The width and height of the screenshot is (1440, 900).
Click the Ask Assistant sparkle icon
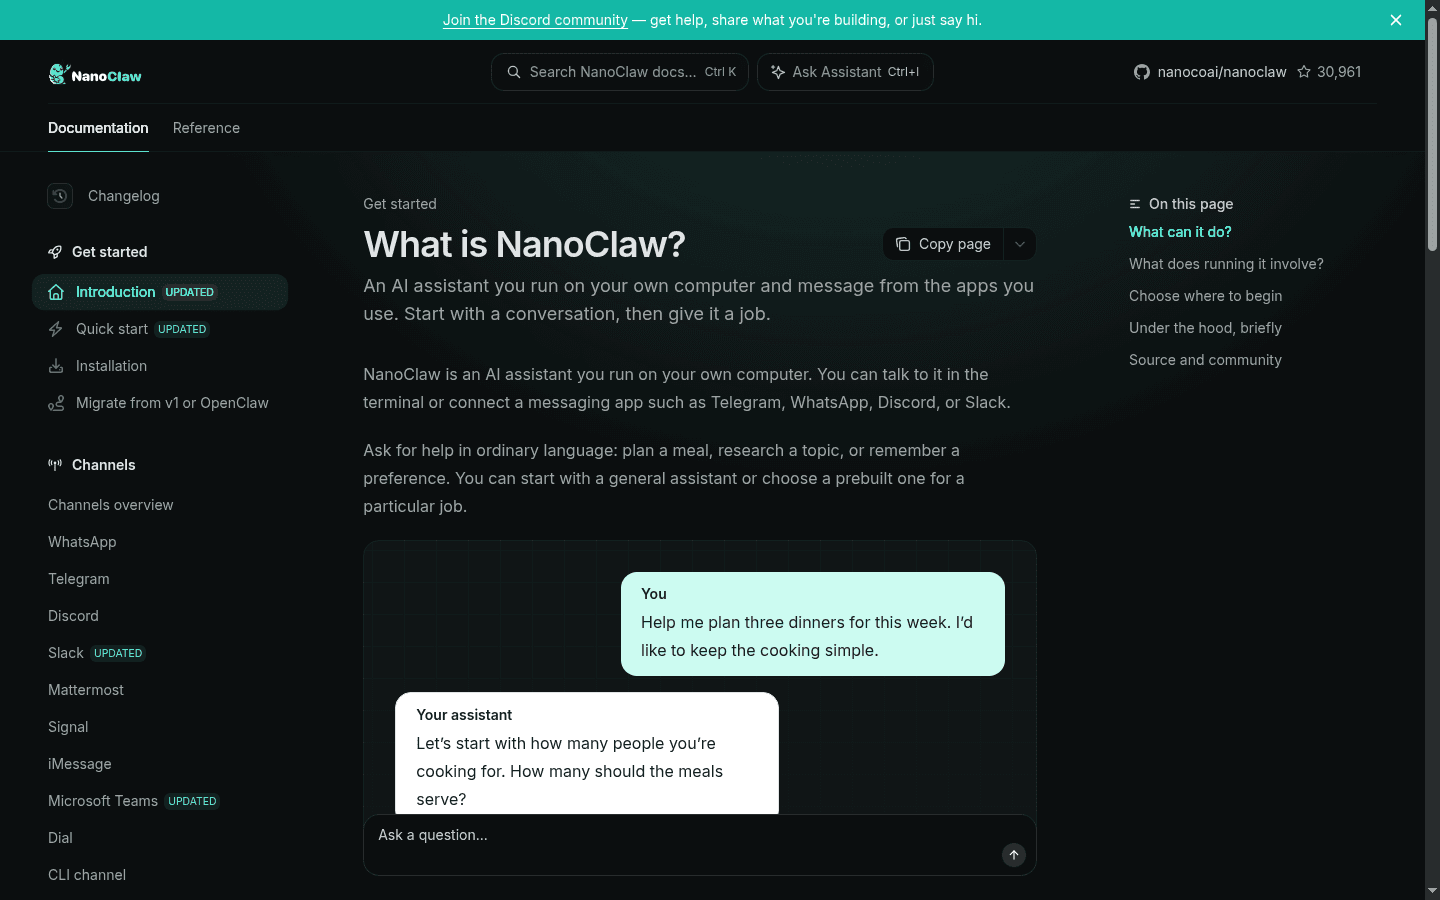pyautogui.click(x=778, y=72)
